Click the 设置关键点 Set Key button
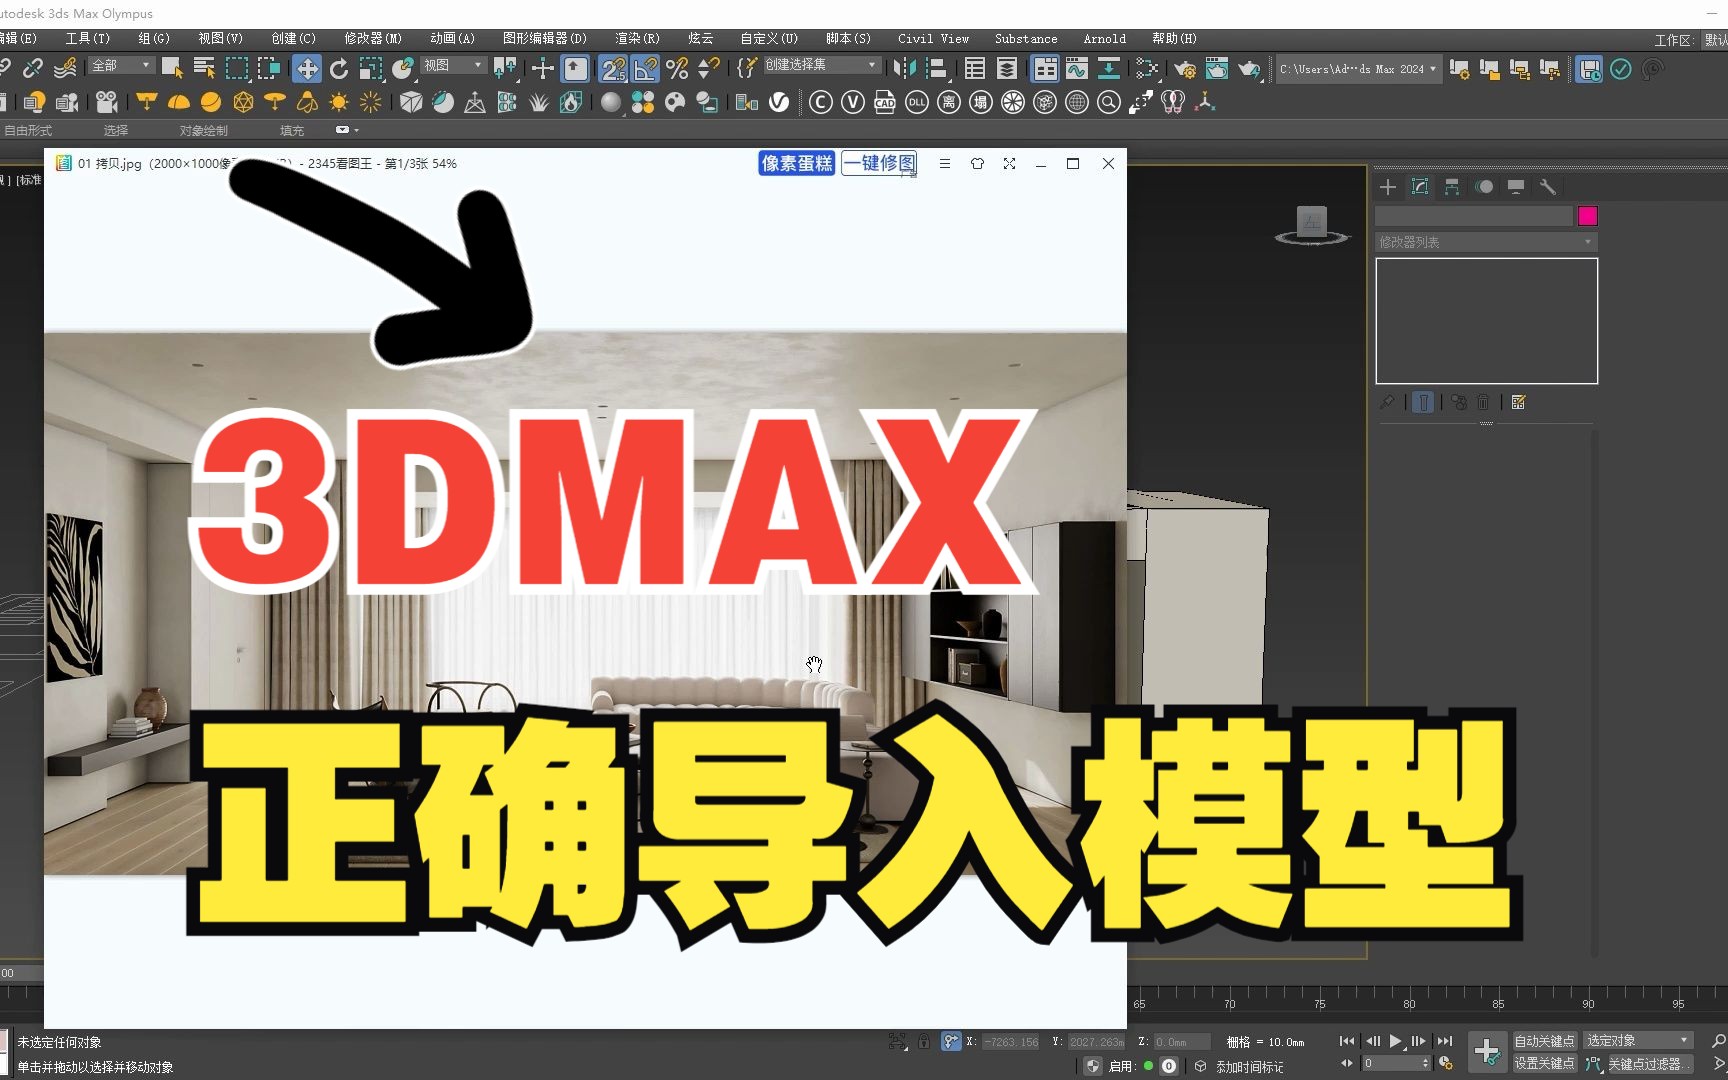 click(1544, 1064)
